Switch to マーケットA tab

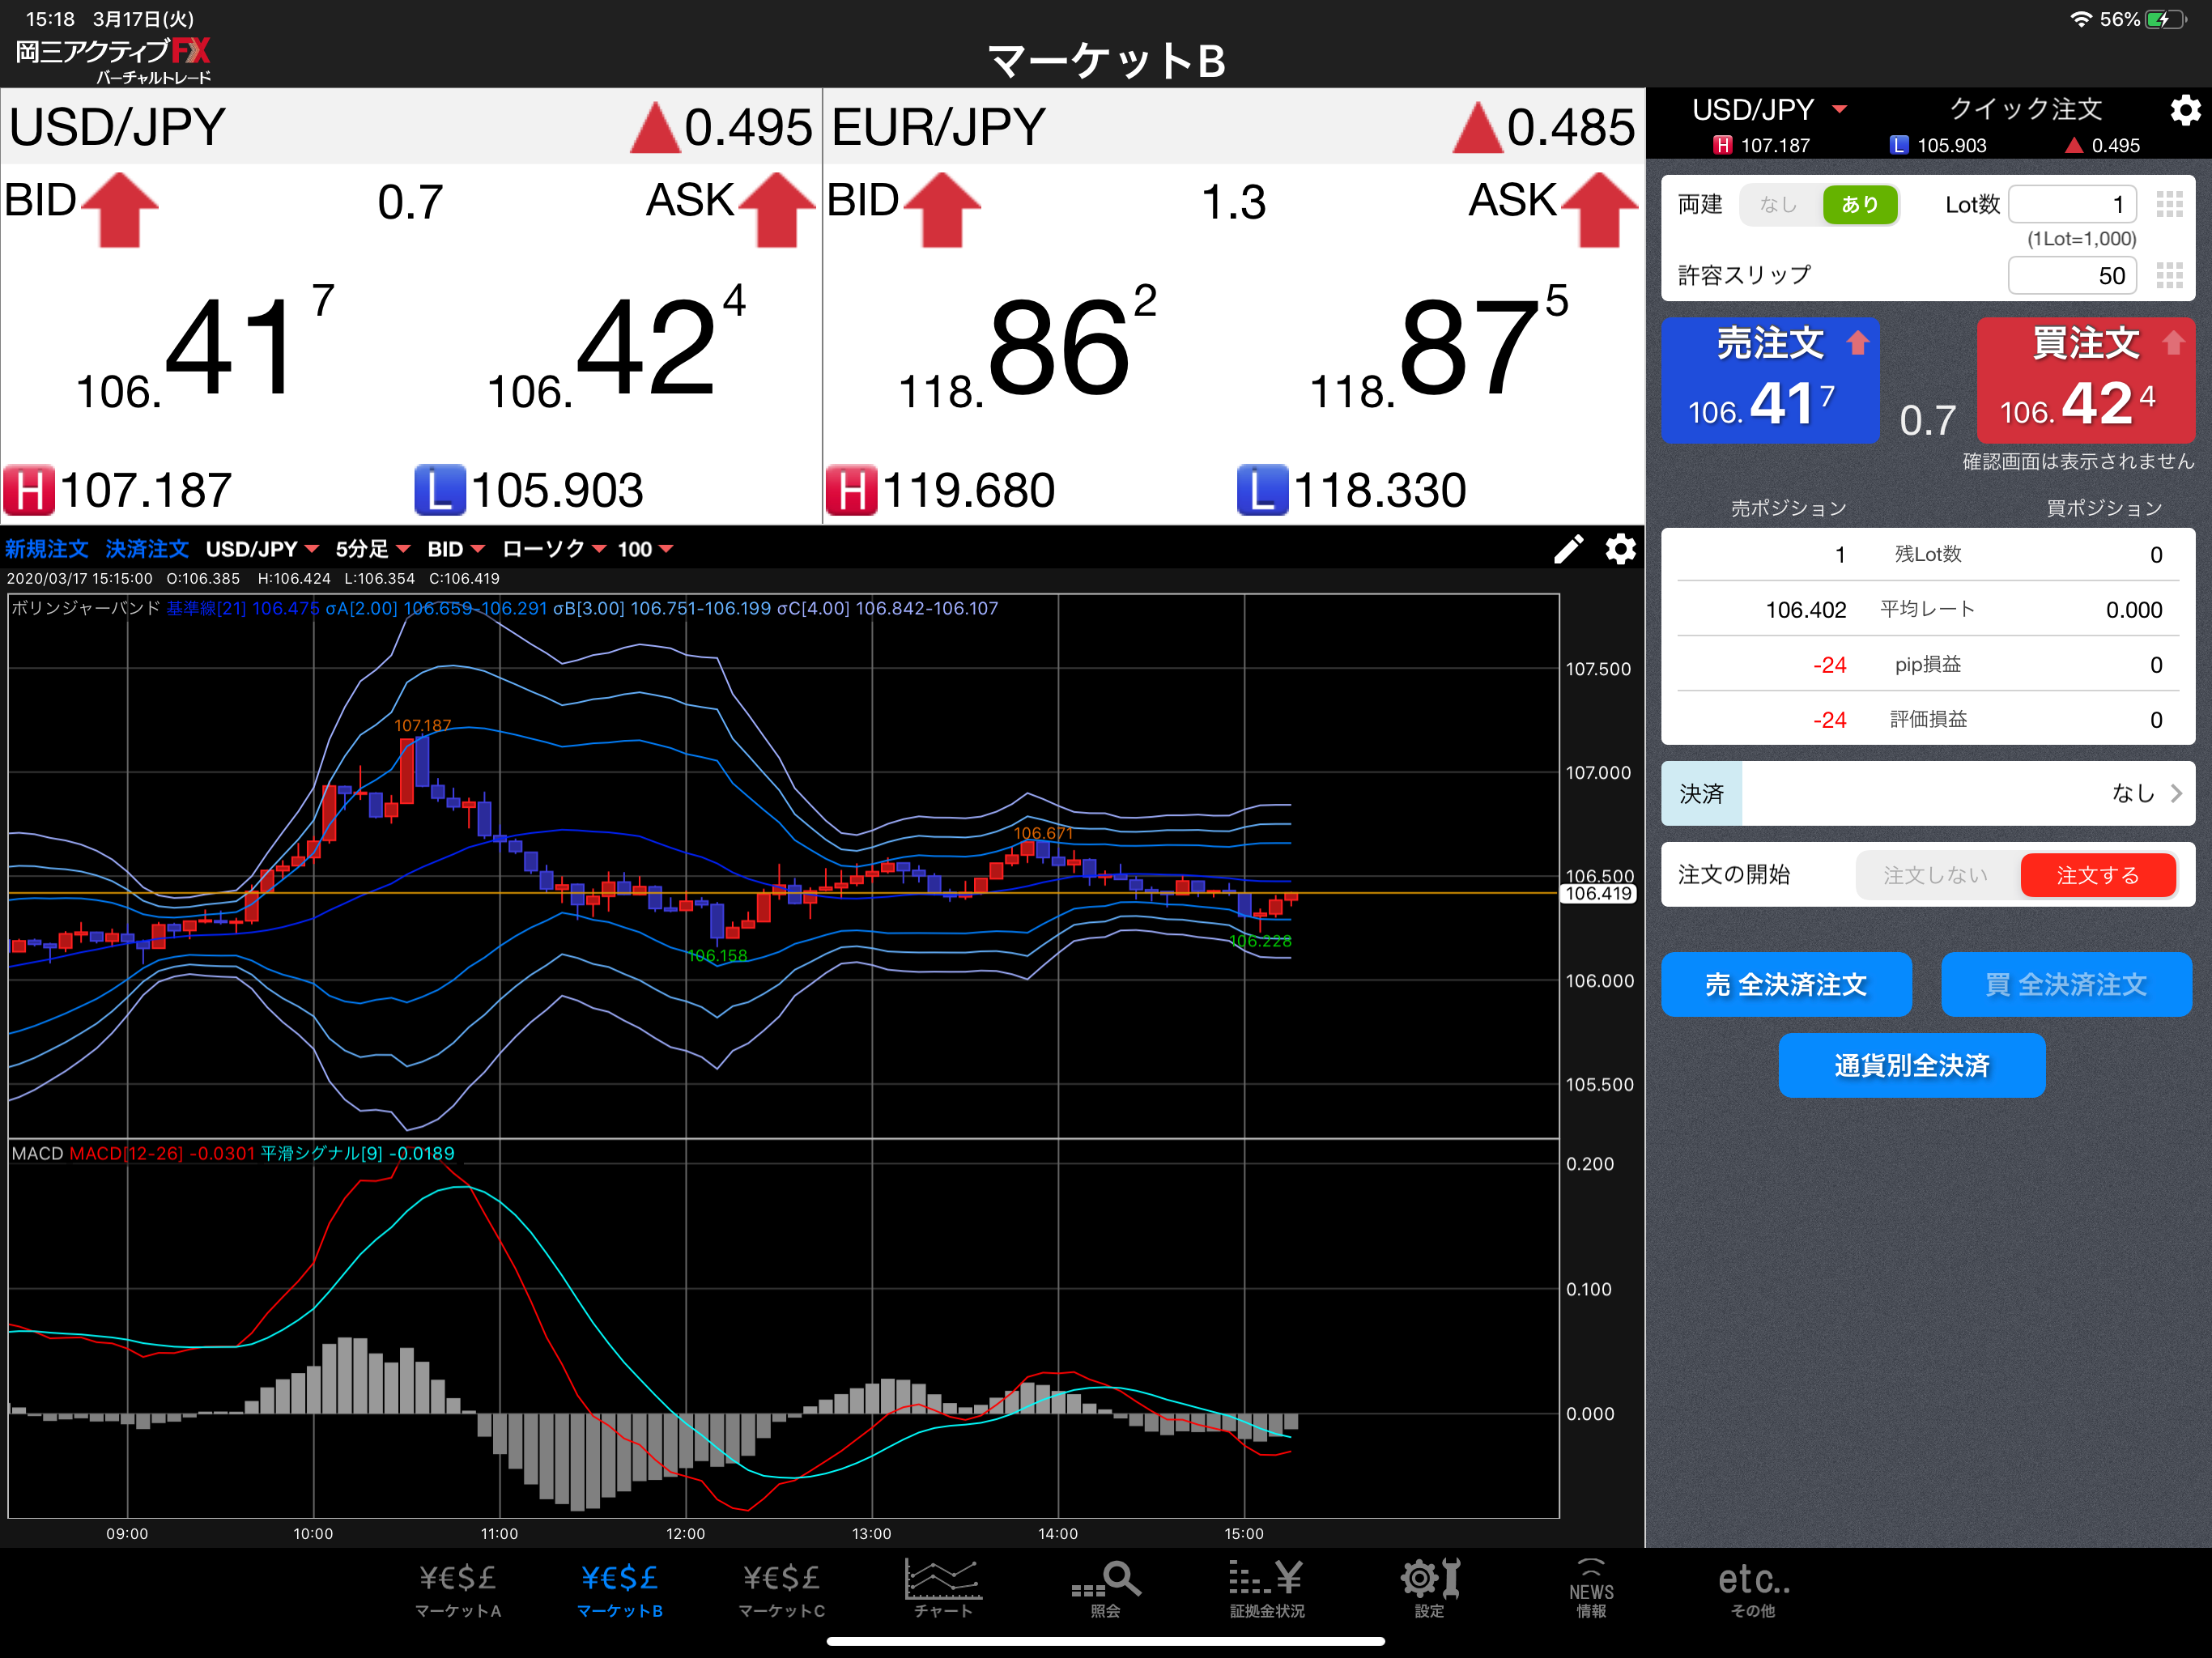click(458, 1588)
